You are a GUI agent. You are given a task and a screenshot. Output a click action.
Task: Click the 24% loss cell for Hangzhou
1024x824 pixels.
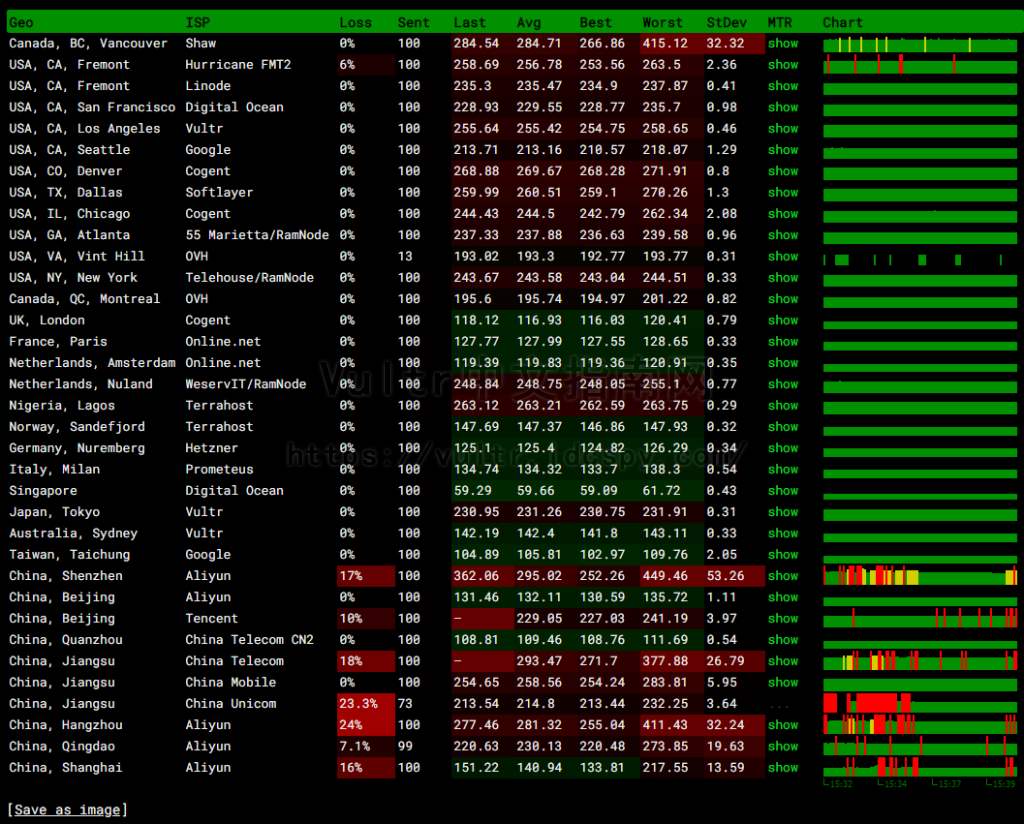(366, 725)
